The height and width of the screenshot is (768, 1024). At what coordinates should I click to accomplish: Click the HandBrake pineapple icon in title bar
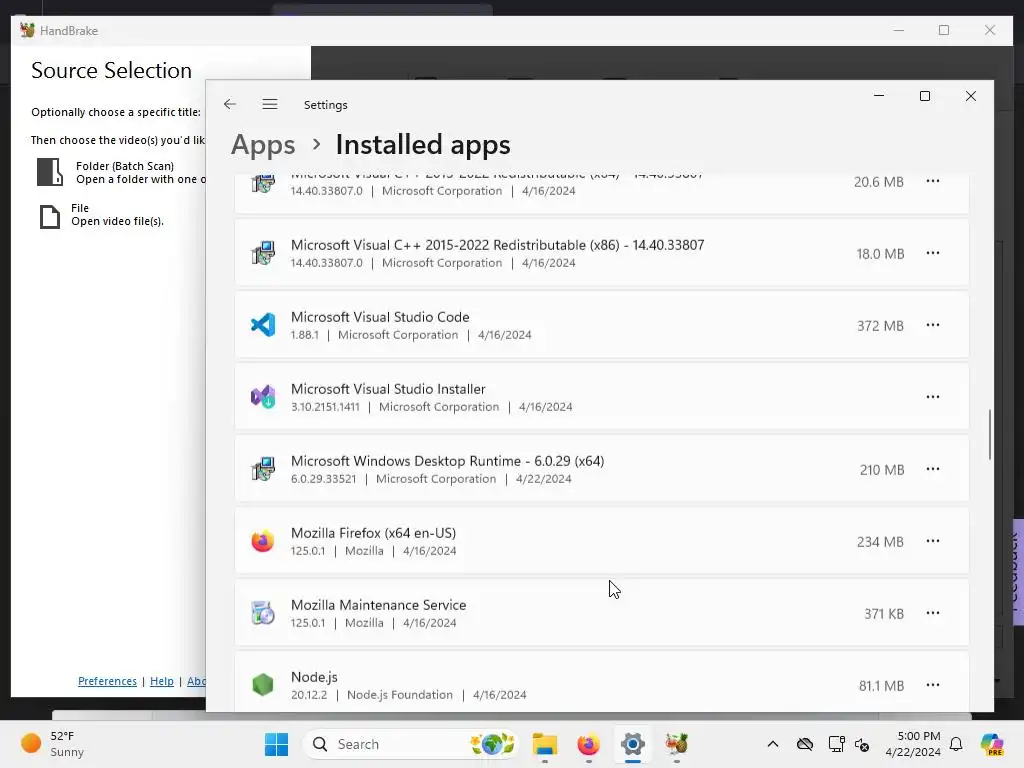27,30
